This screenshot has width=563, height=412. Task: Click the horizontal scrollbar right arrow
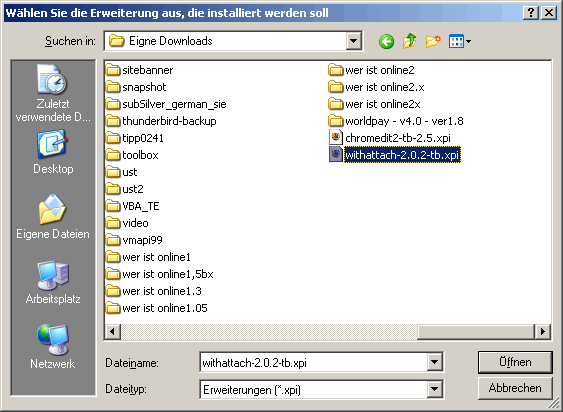click(x=542, y=331)
